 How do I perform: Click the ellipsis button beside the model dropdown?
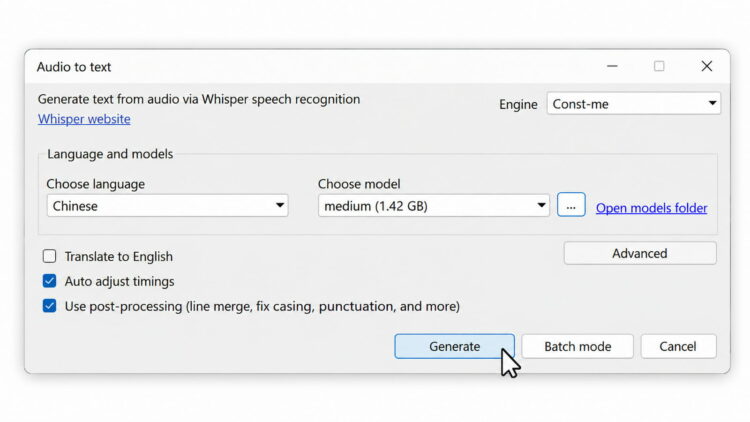(571, 205)
